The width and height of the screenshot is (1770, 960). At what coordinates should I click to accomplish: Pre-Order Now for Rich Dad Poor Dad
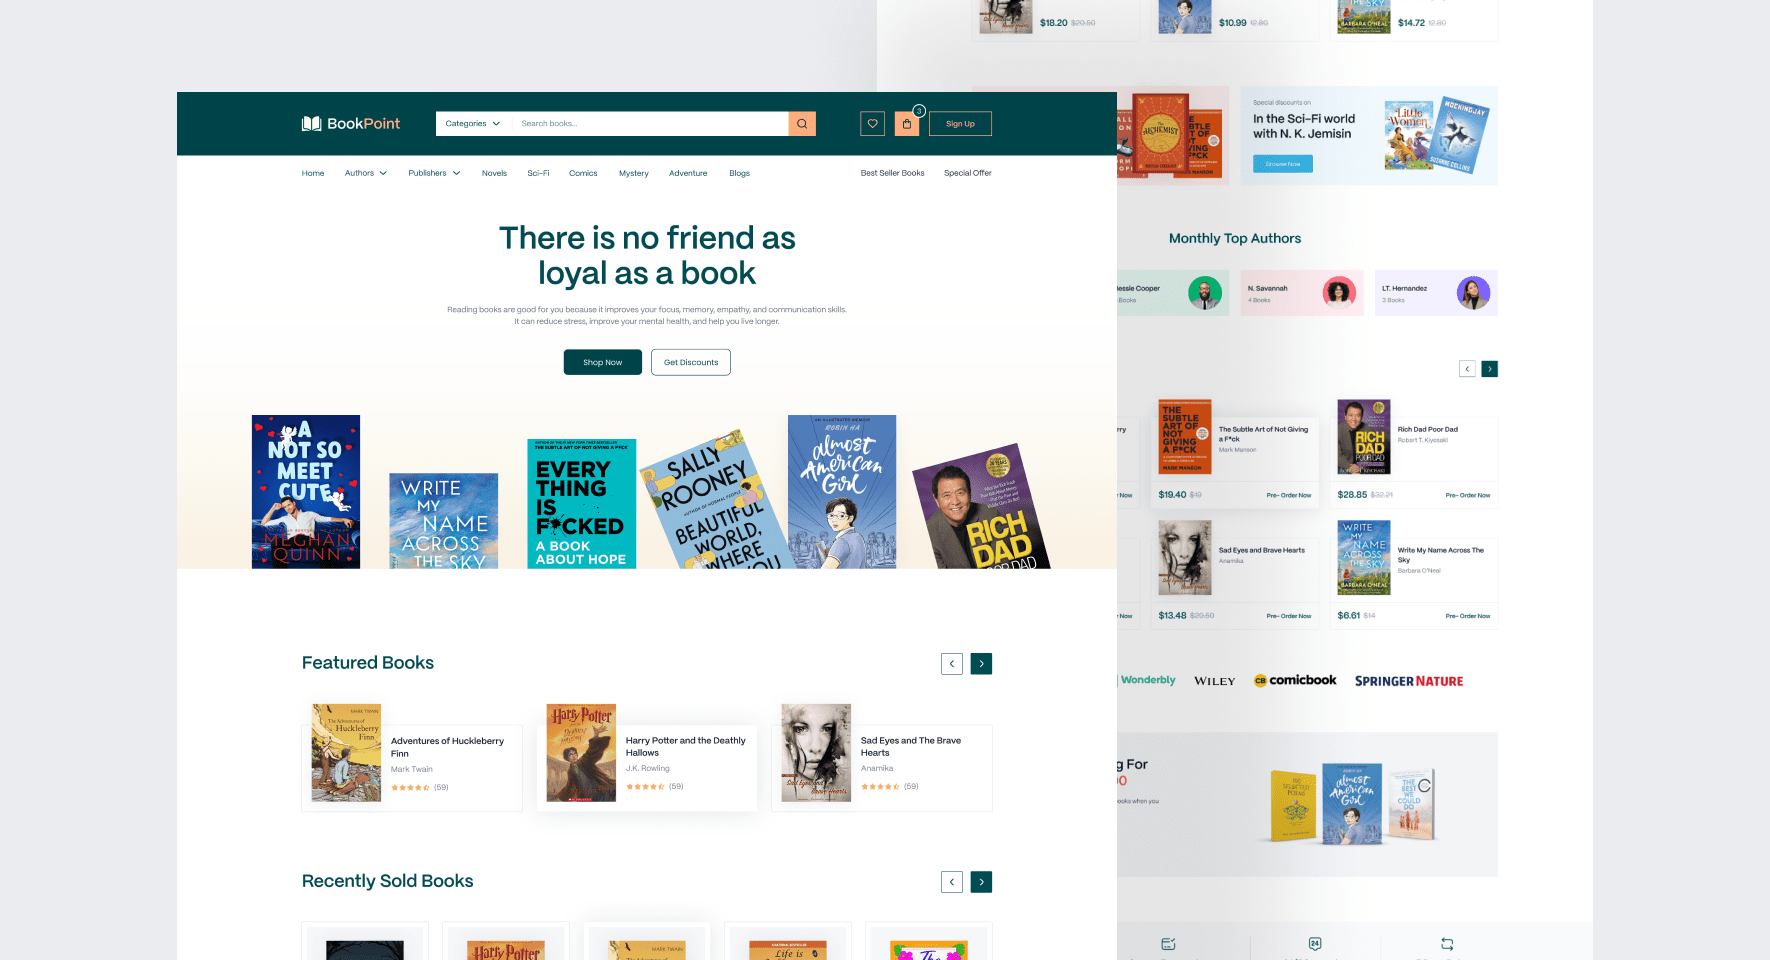click(x=1468, y=495)
